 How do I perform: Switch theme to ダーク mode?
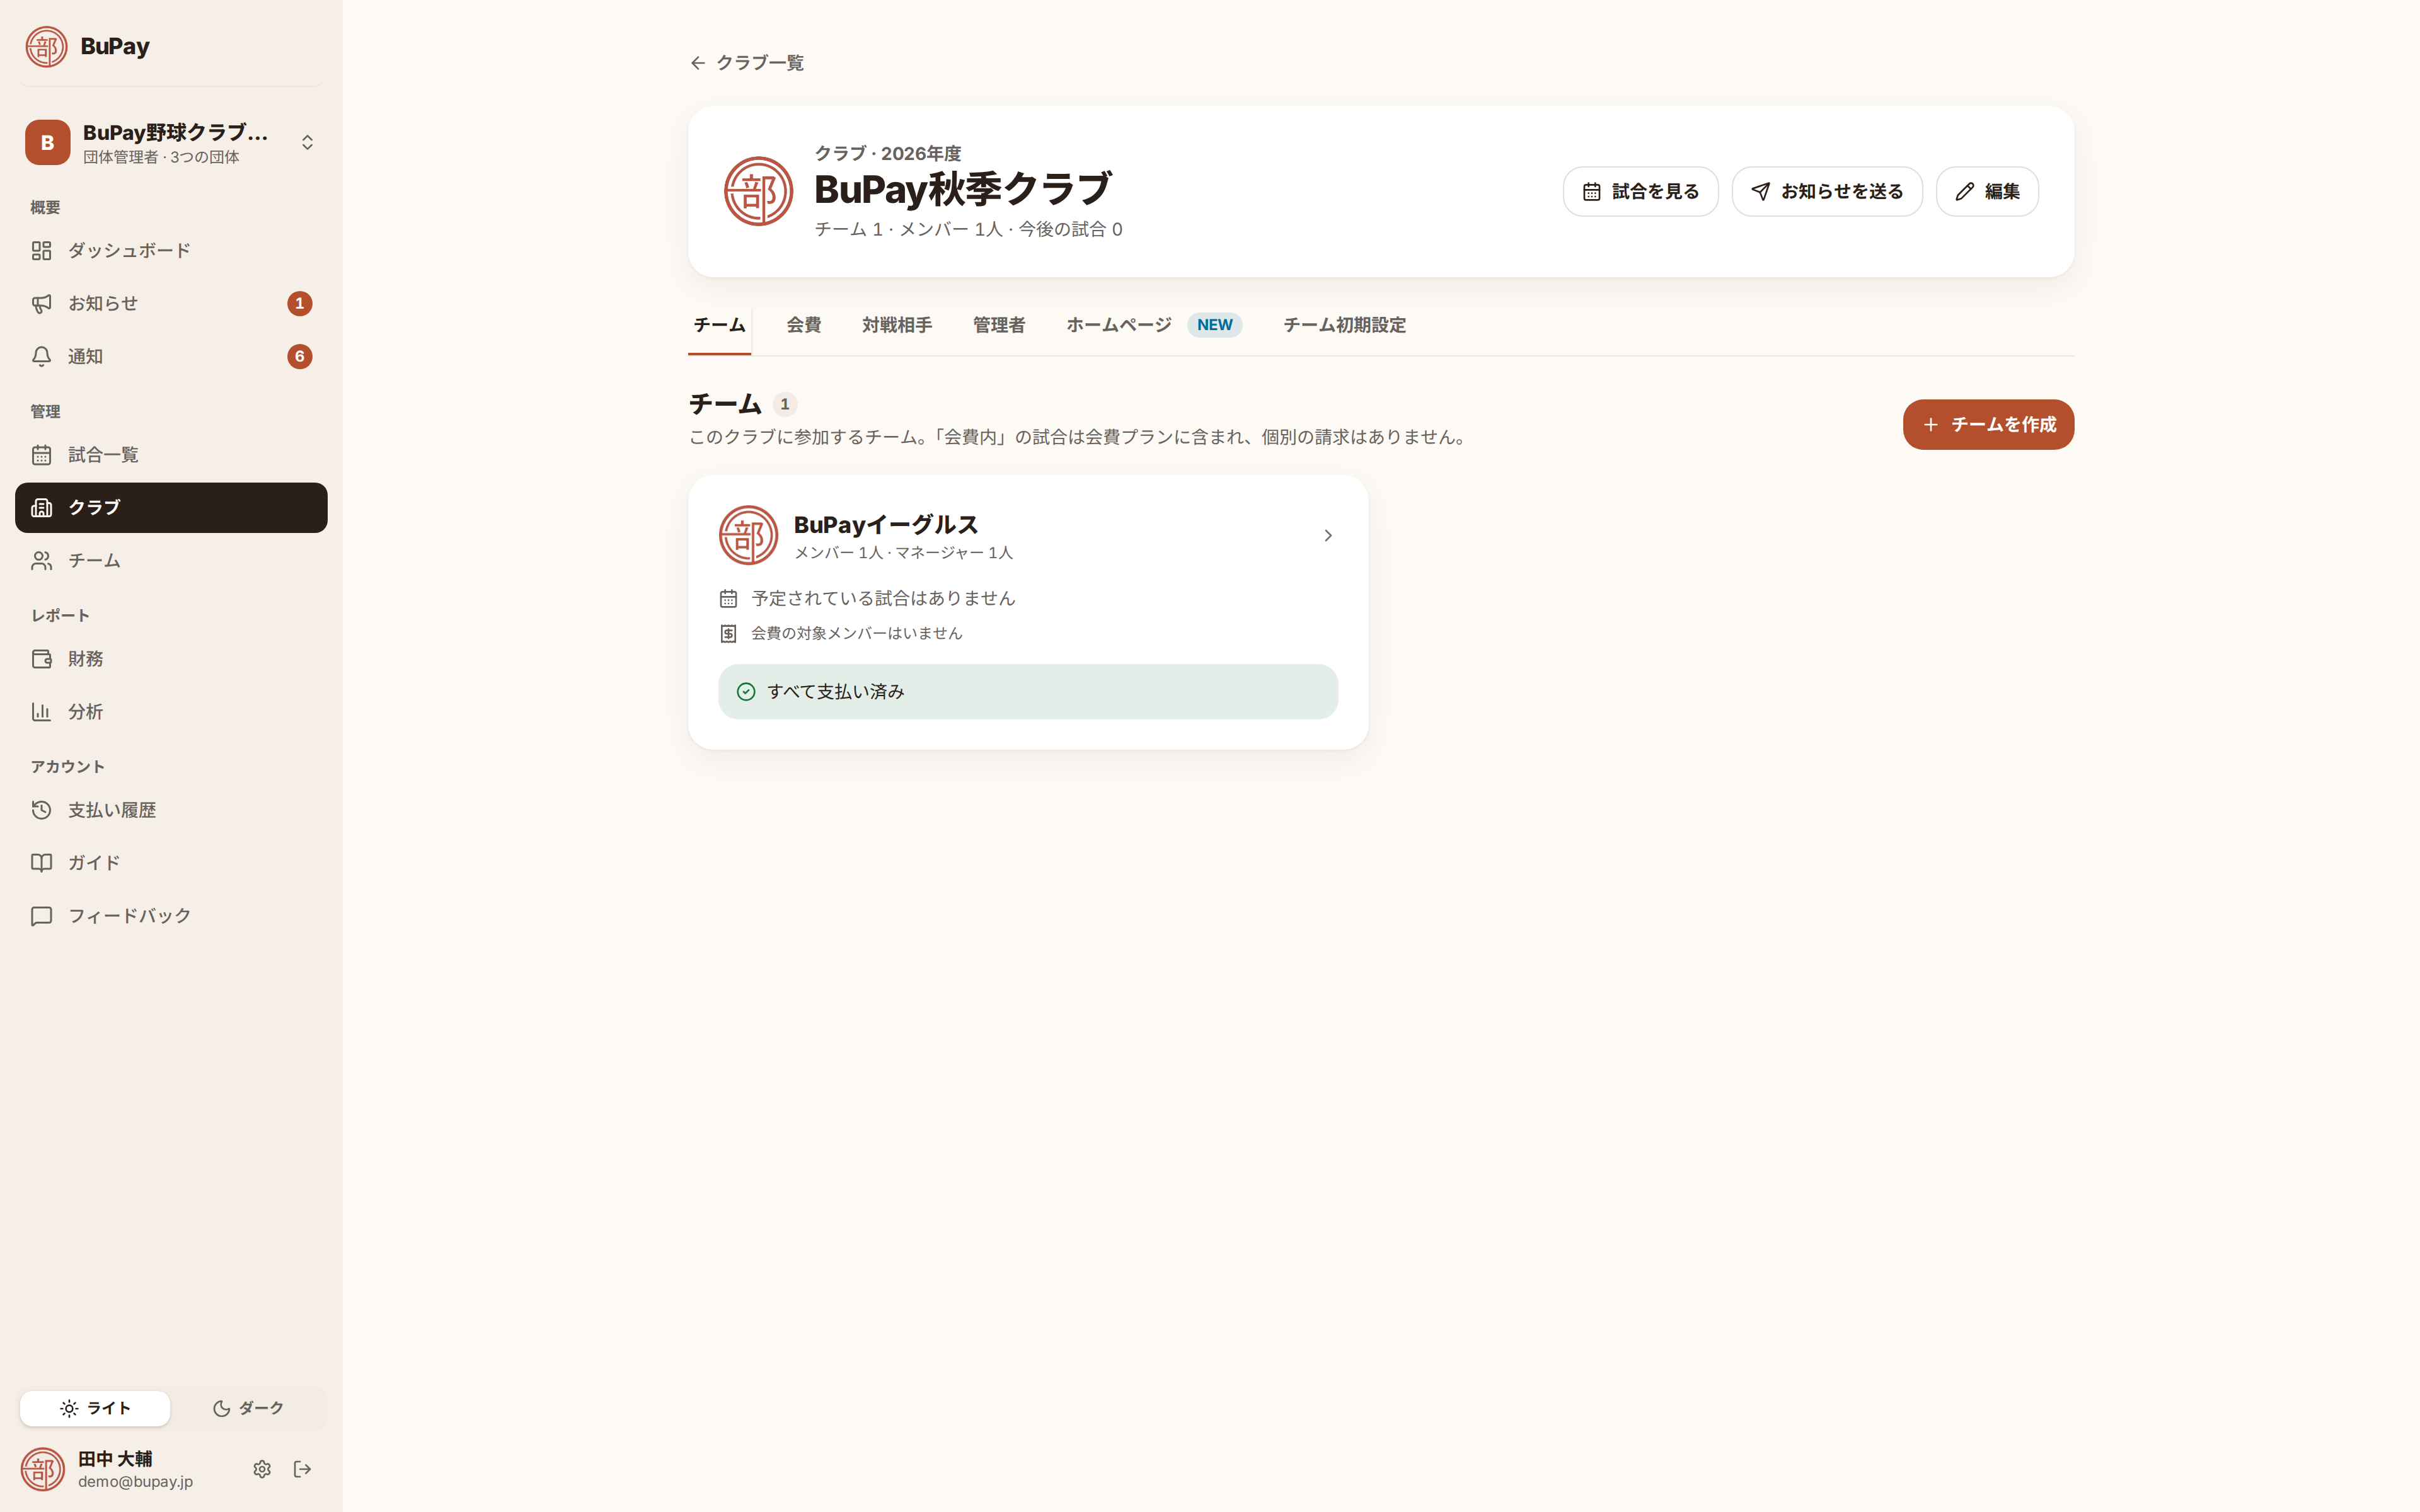[x=248, y=1408]
